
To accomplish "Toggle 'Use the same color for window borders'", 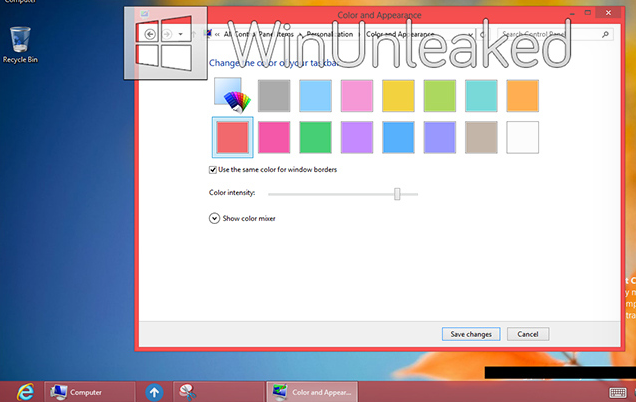I will click(214, 170).
